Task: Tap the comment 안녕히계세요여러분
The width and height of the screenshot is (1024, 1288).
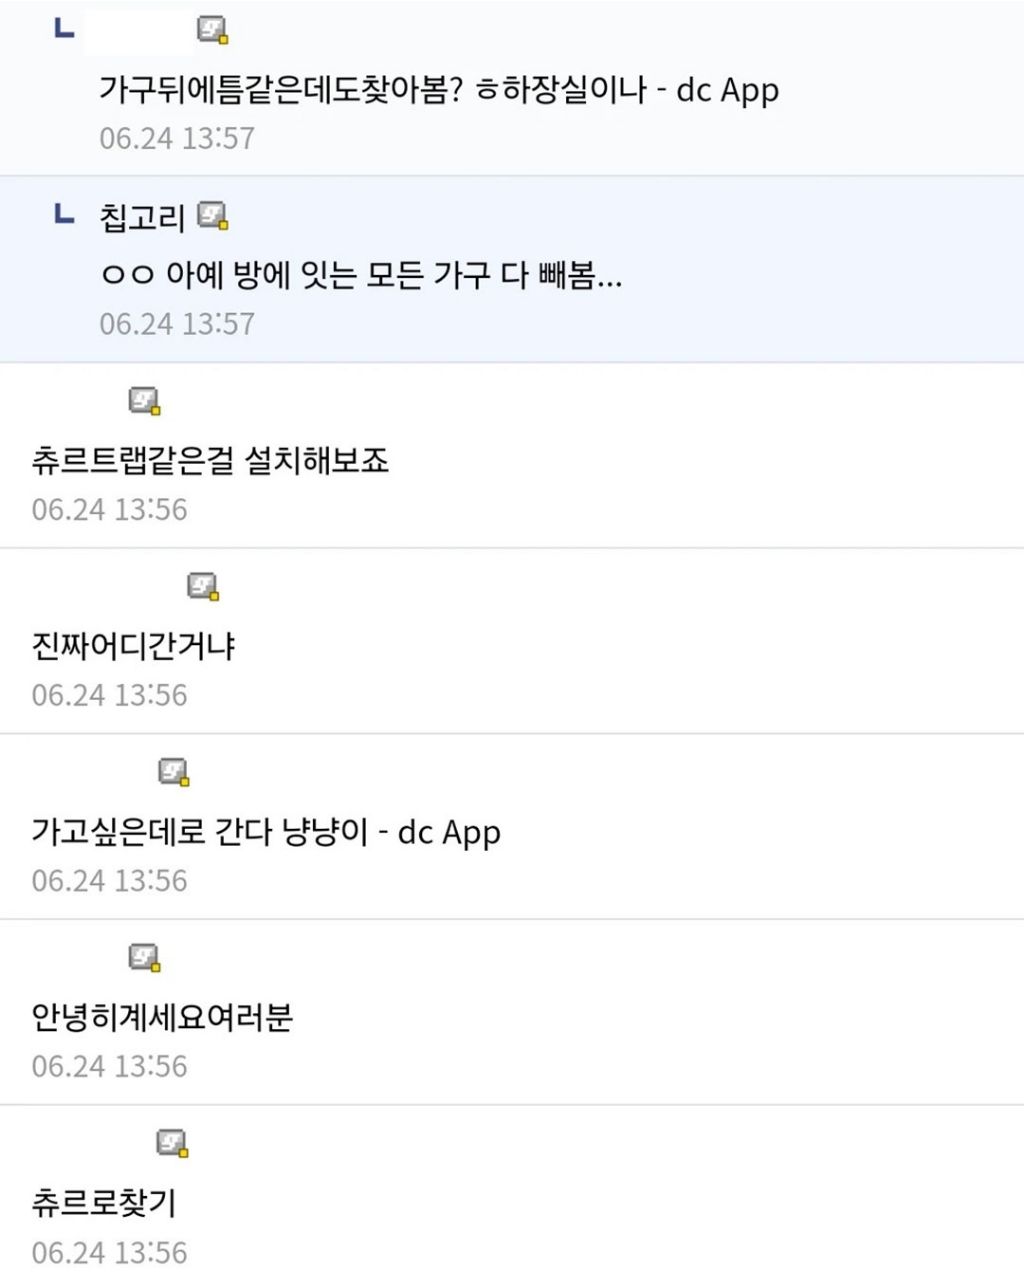Action: pyautogui.click(x=162, y=1018)
